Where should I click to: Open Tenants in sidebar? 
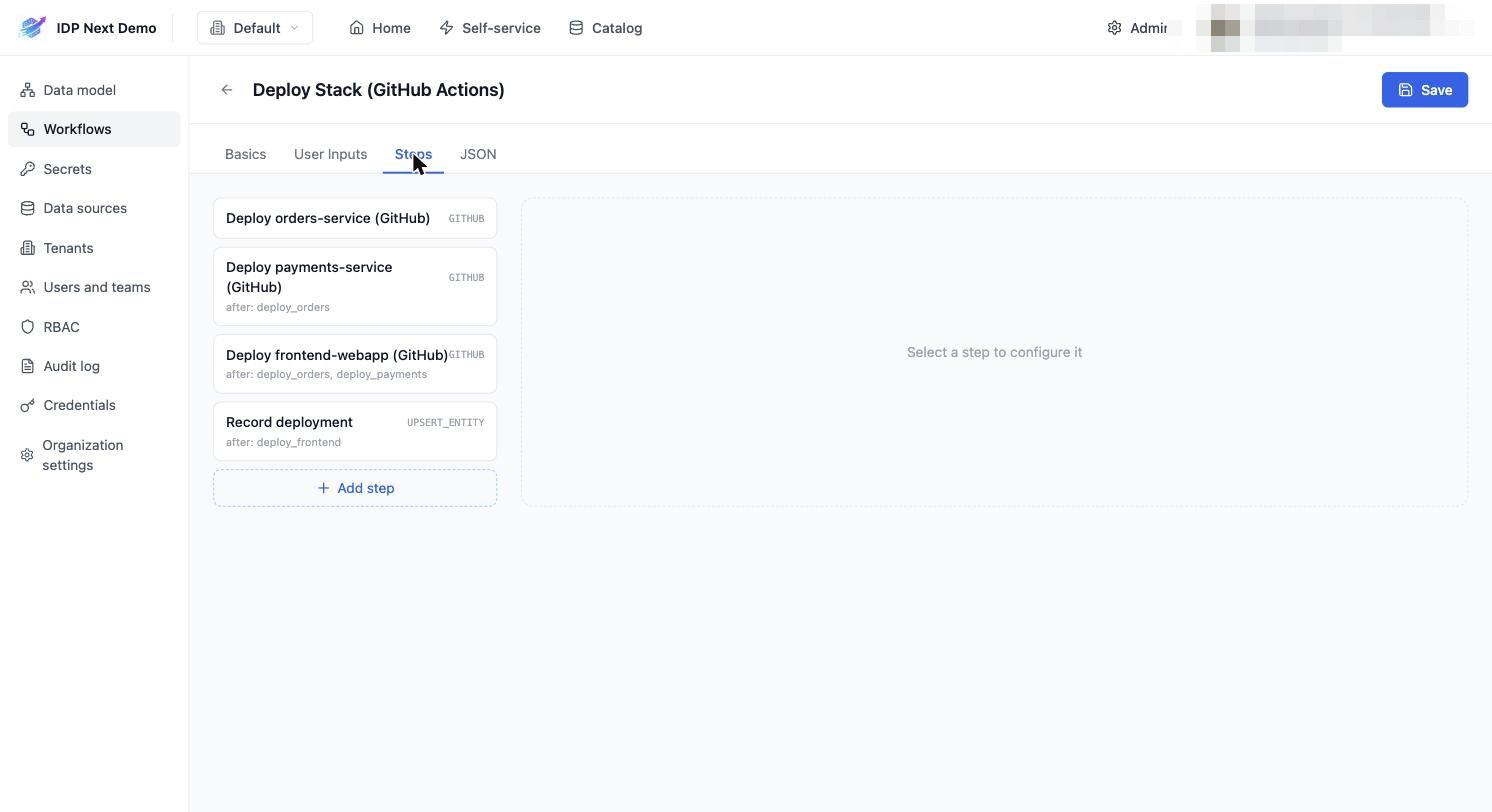point(94,248)
